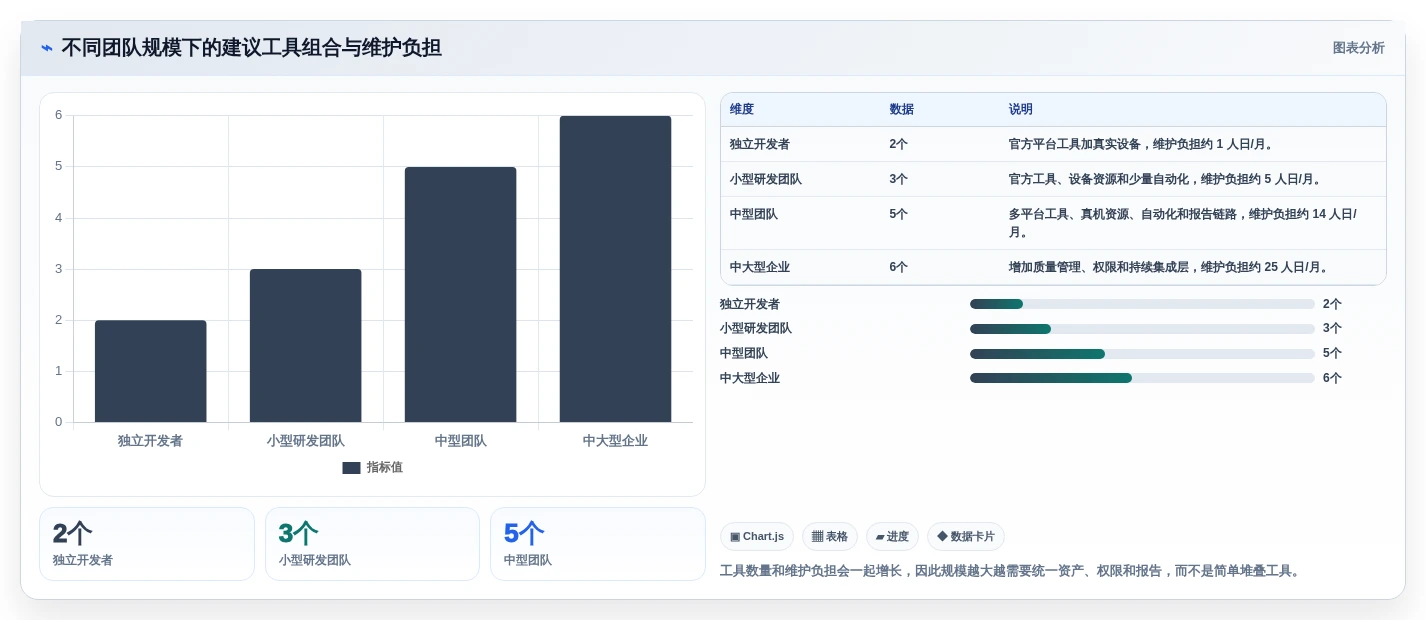Click the 6个 value beside the progress bar
The height and width of the screenshot is (620, 1426).
[1332, 378]
